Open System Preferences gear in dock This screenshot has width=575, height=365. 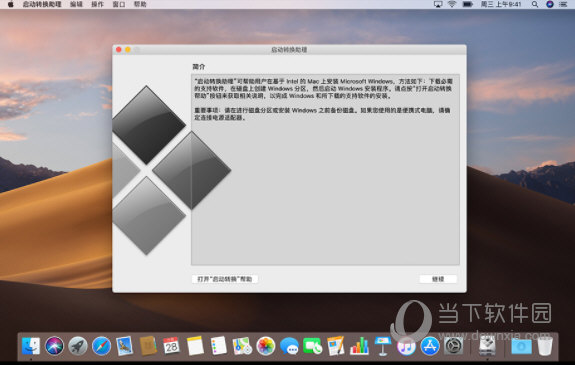[453, 346]
